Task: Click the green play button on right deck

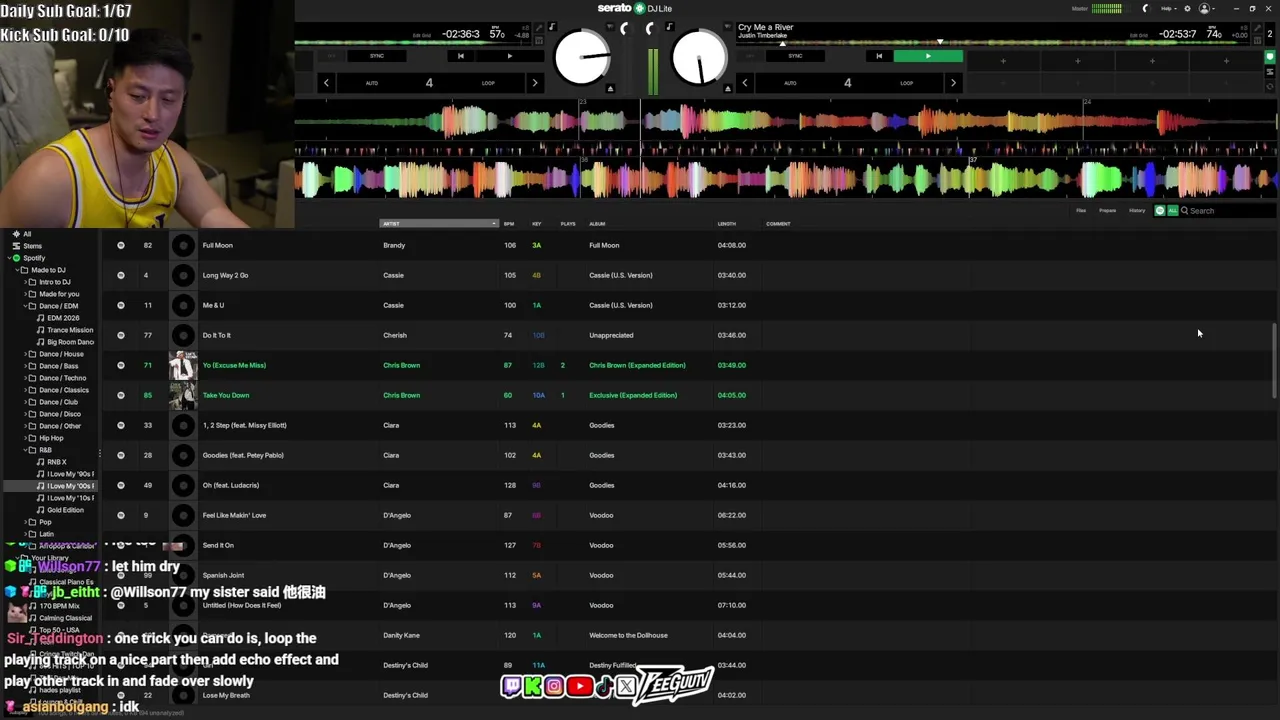Action: (928, 56)
